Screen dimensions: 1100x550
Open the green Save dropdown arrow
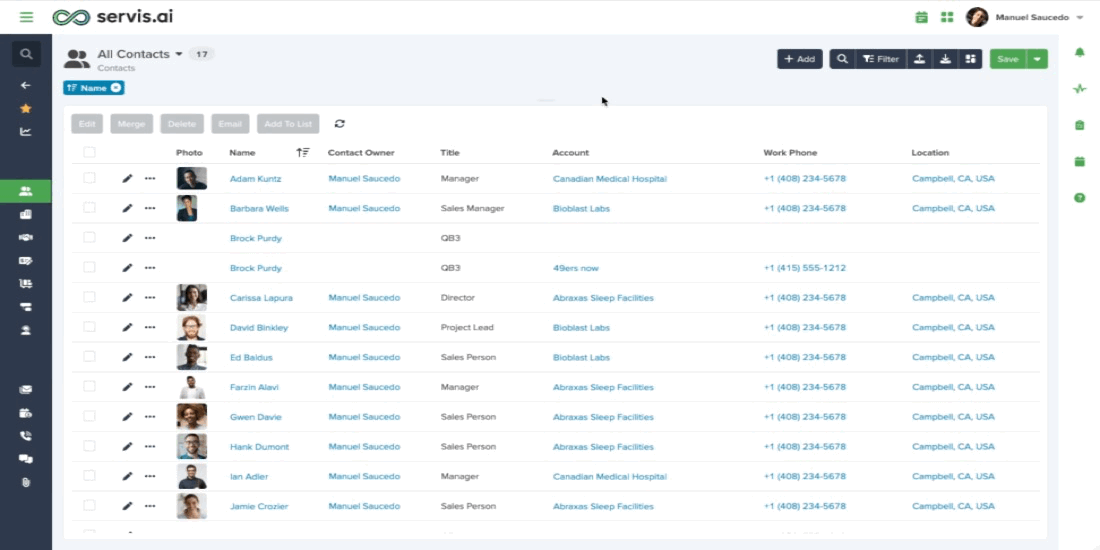1038,59
